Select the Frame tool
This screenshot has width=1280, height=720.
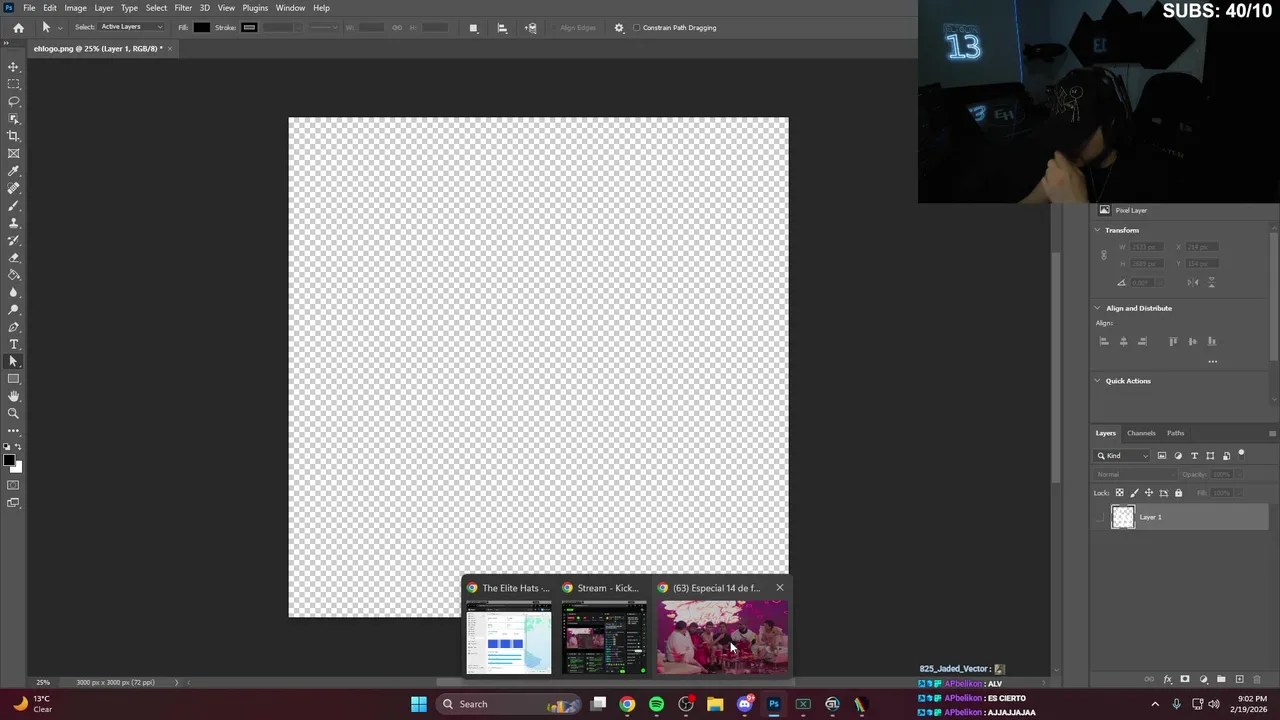(x=14, y=153)
